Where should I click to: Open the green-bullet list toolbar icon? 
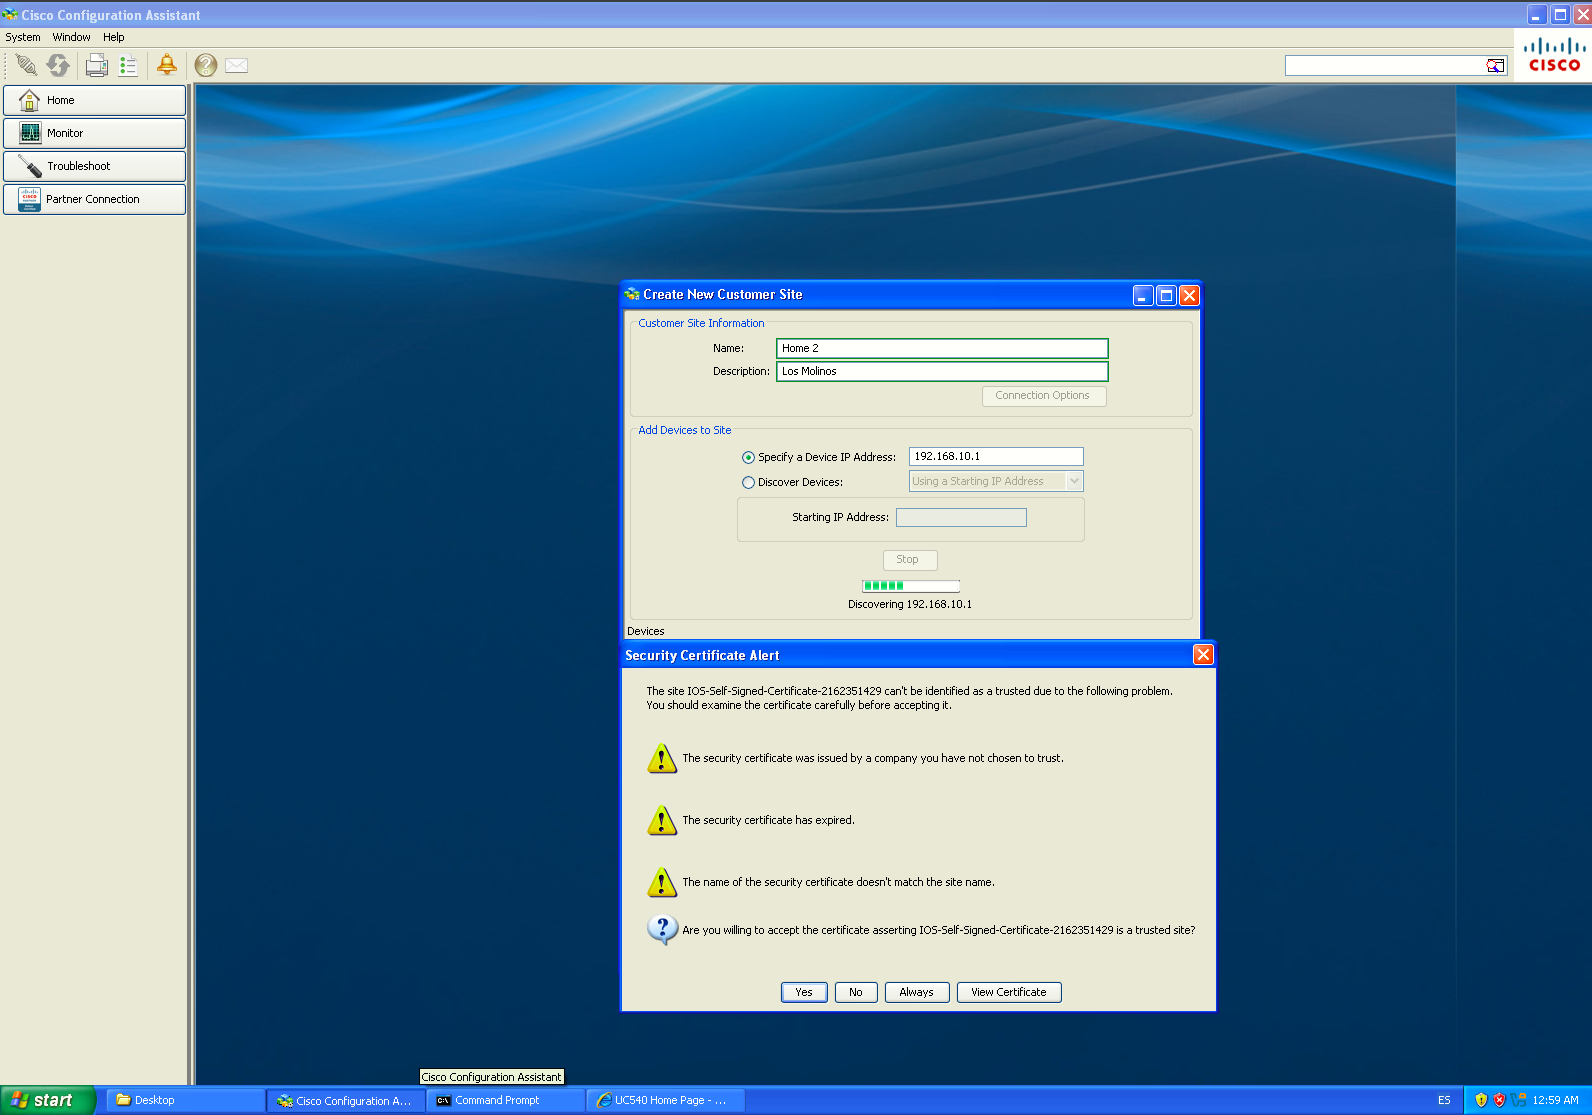(x=128, y=65)
